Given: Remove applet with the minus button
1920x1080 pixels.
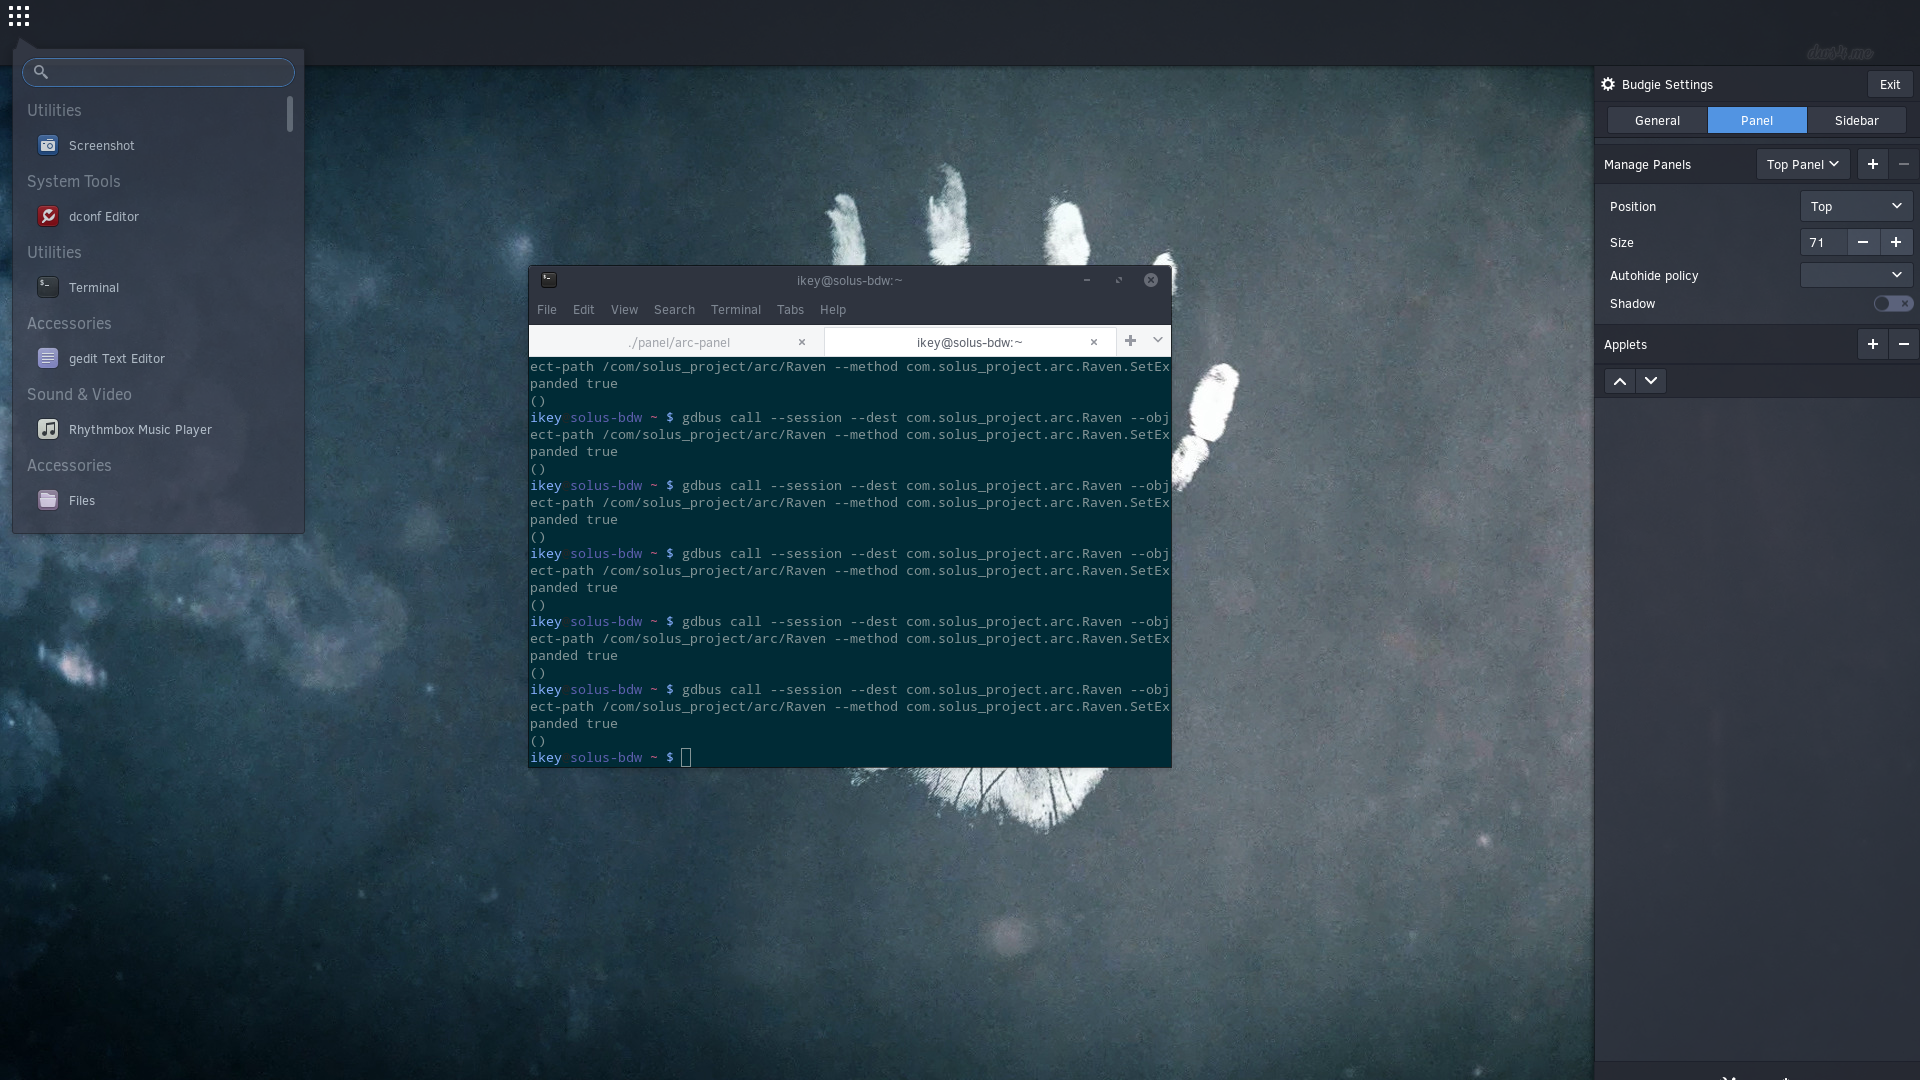Looking at the screenshot, I should [x=1904, y=345].
